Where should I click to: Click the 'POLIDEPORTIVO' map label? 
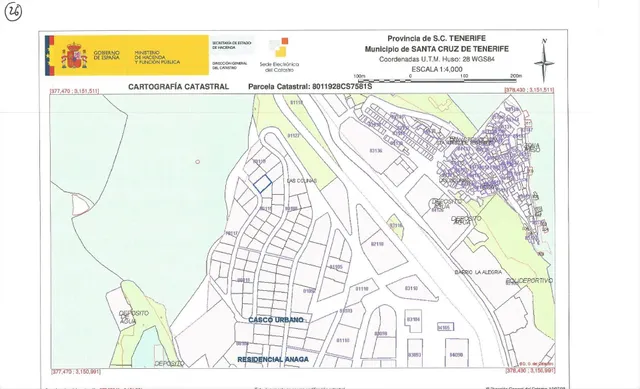[529, 281]
